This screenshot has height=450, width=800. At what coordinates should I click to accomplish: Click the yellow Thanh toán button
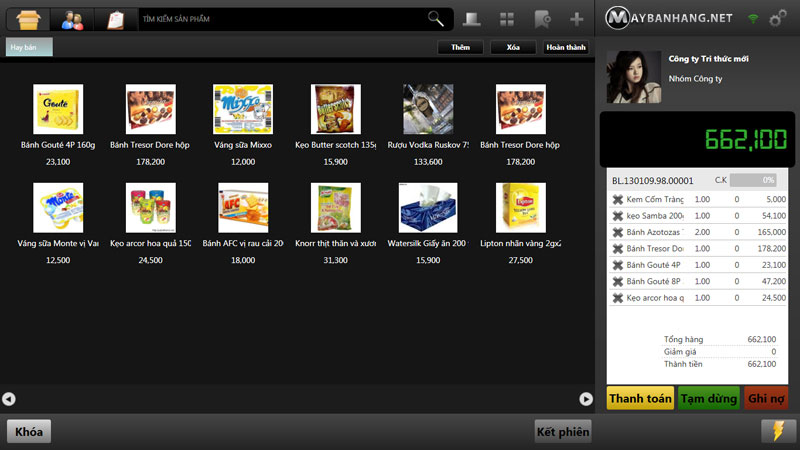(640, 398)
